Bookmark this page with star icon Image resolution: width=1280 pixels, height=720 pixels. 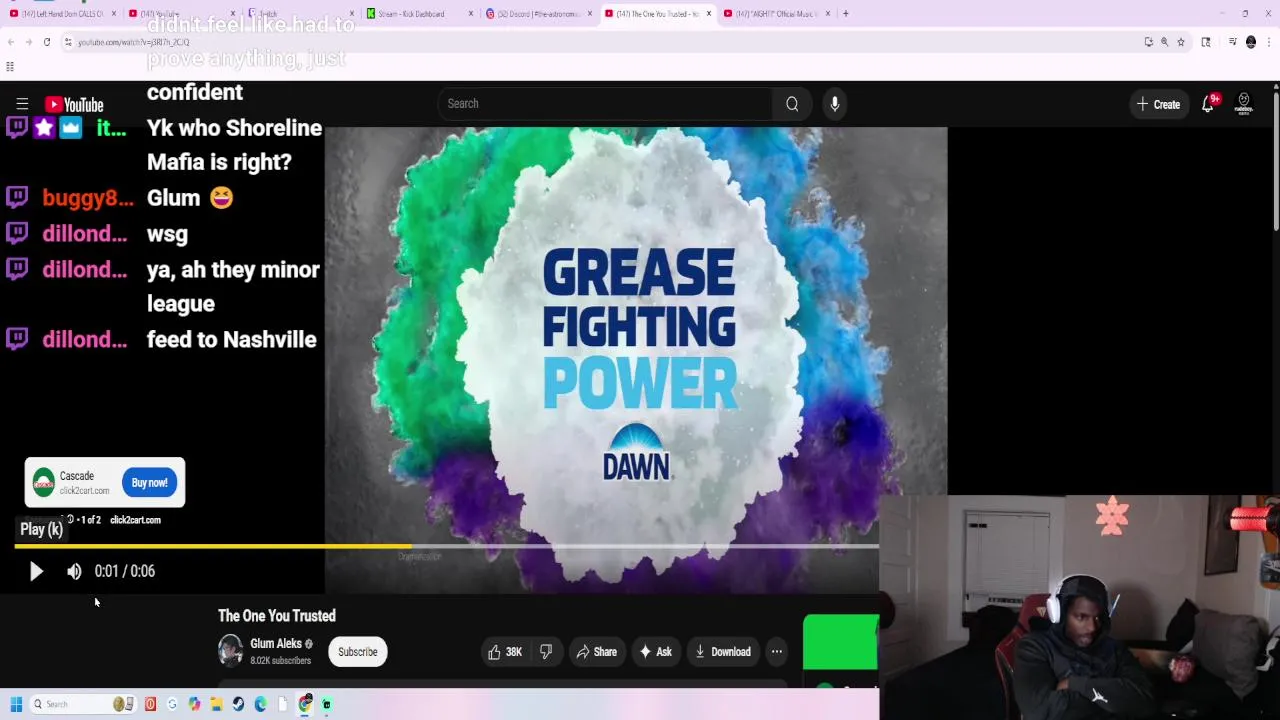click(x=1181, y=42)
